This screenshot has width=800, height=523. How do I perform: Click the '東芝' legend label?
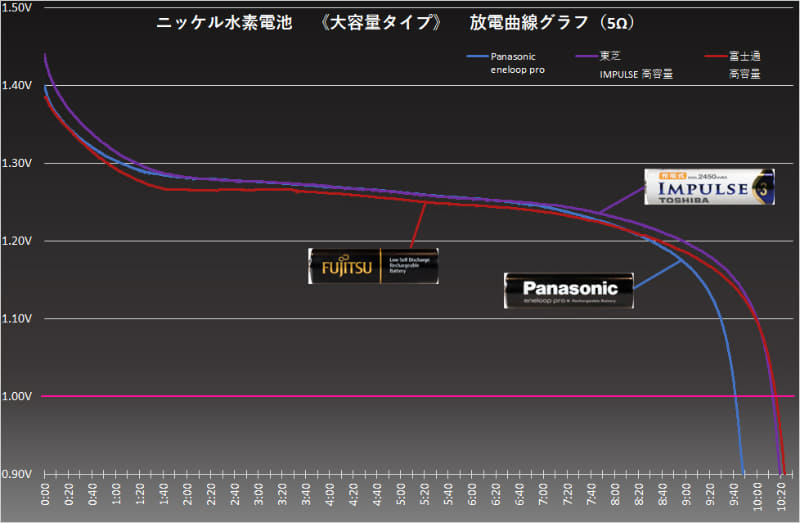point(610,56)
